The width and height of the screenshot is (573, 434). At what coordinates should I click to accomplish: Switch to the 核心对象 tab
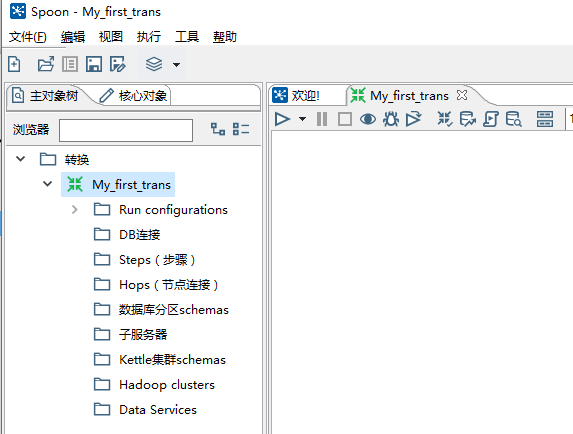point(134,96)
